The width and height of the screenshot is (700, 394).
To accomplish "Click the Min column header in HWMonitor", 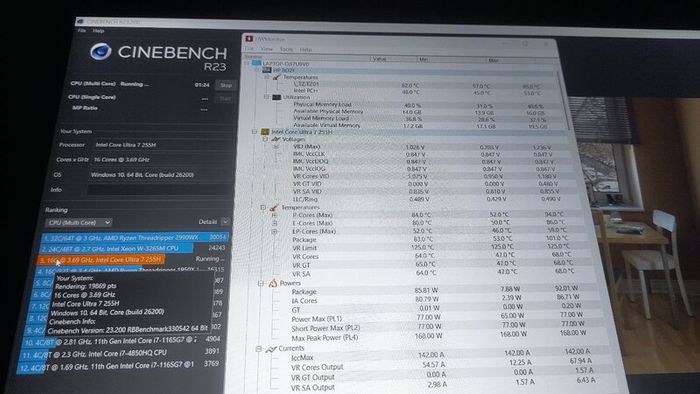I will click(x=451, y=59).
